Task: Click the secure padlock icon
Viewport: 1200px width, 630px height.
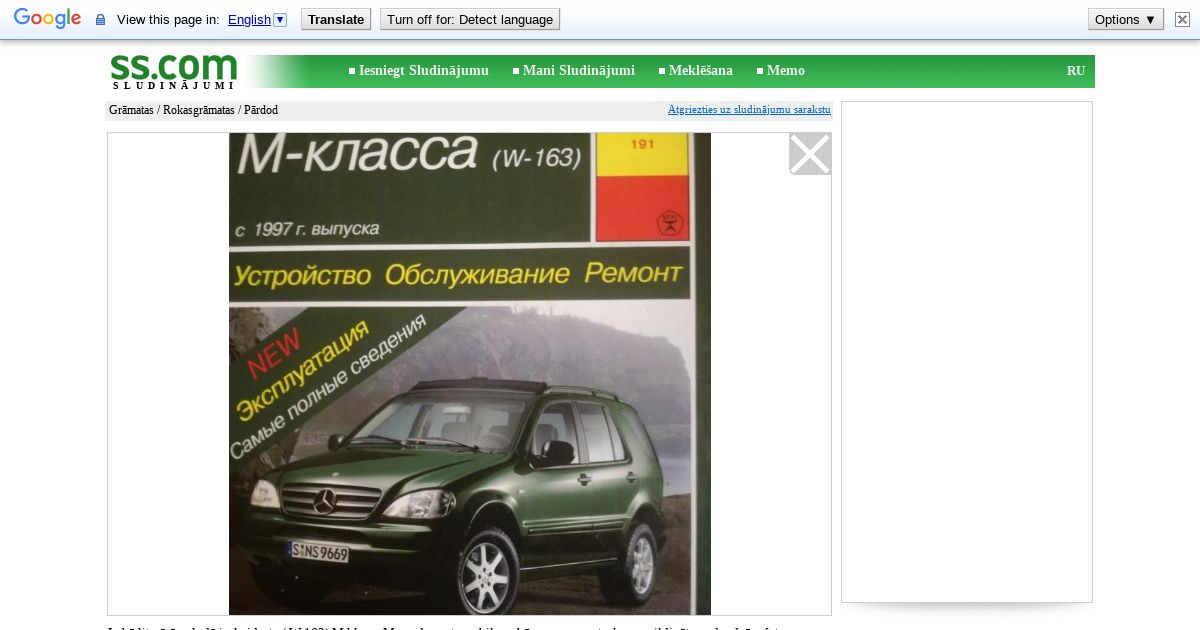Action: tap(100, 20)
